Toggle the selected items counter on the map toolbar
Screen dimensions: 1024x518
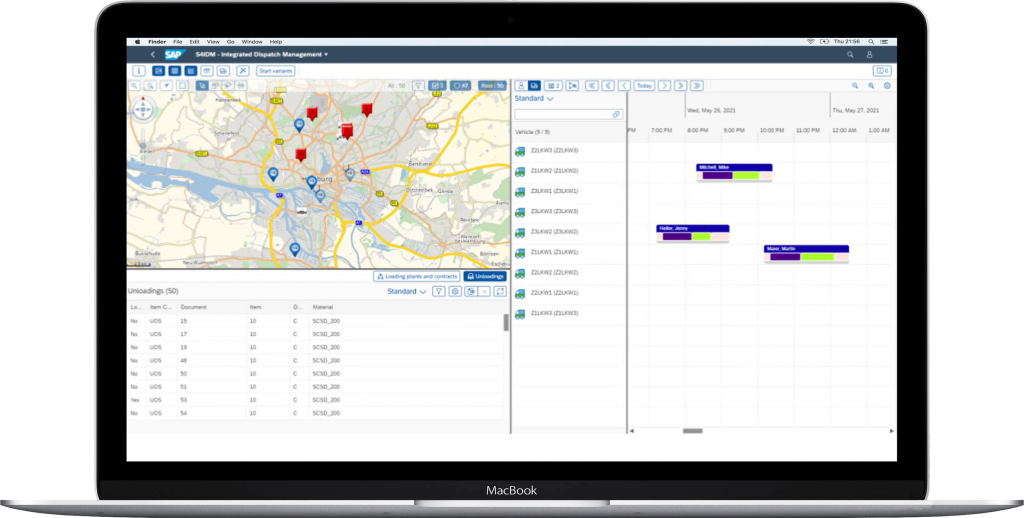437,86
